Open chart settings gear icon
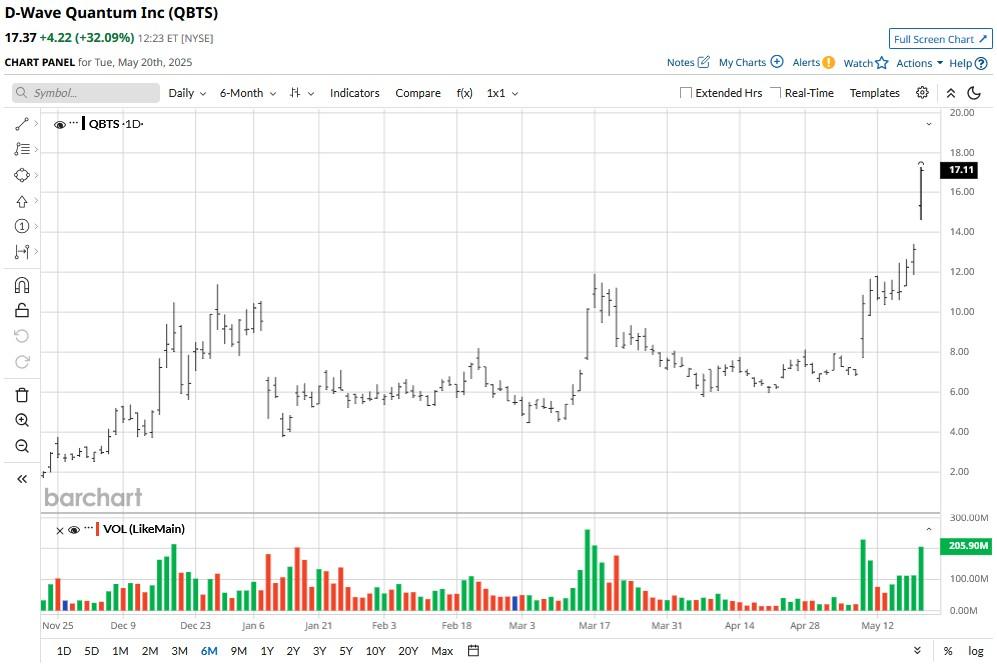This screenshot has height=668, width=997. click(x=922, y=93)
